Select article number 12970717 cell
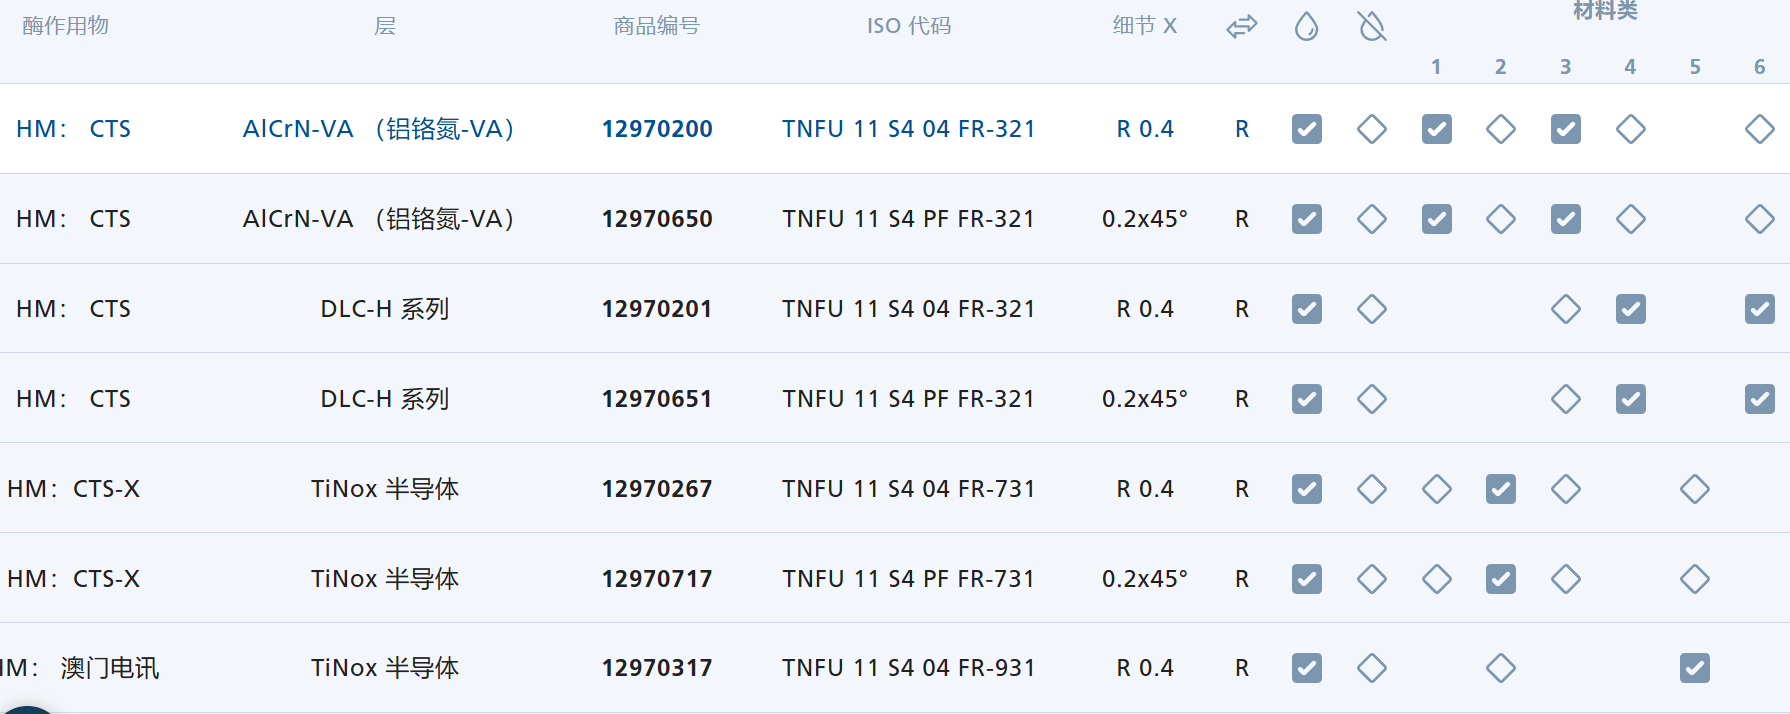This screenshot has width=1790, height=714. coord(657,579)
